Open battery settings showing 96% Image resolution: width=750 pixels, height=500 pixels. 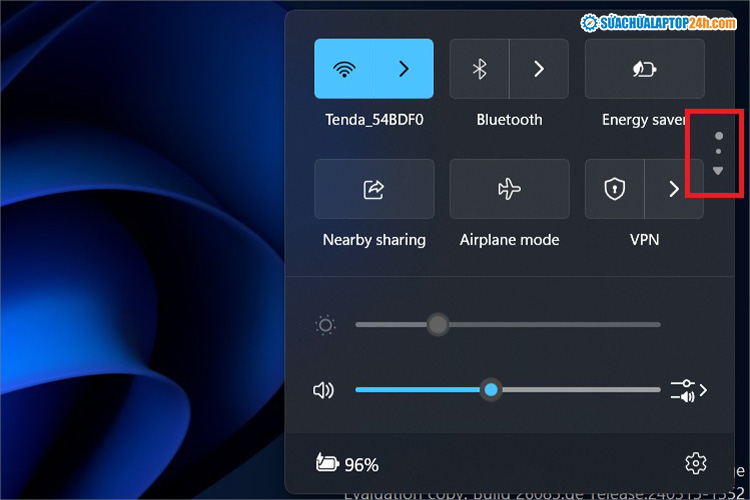click(x=347, y=464)
